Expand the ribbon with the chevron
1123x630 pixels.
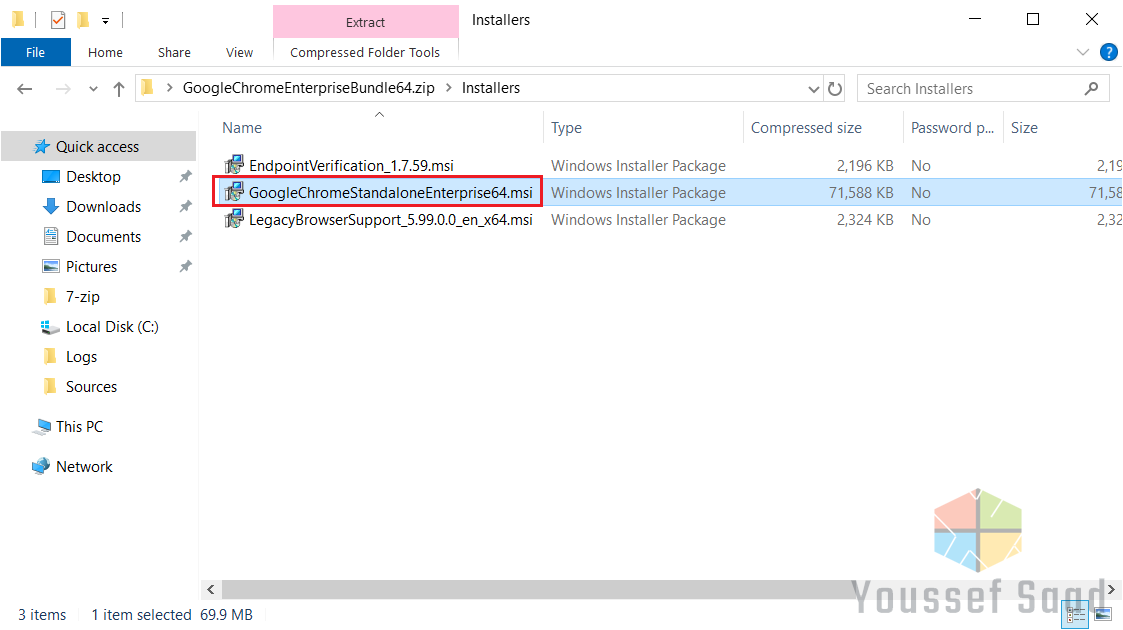1083,52
